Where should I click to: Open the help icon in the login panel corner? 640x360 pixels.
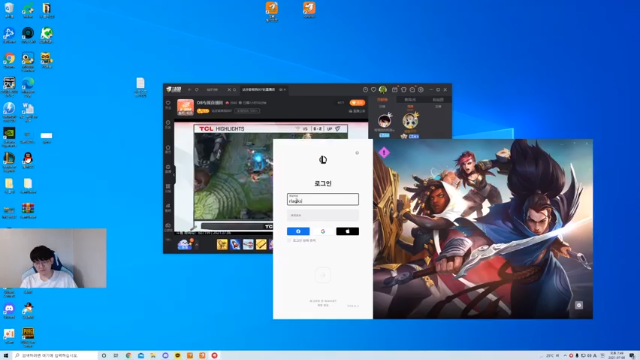pos(357,153)
